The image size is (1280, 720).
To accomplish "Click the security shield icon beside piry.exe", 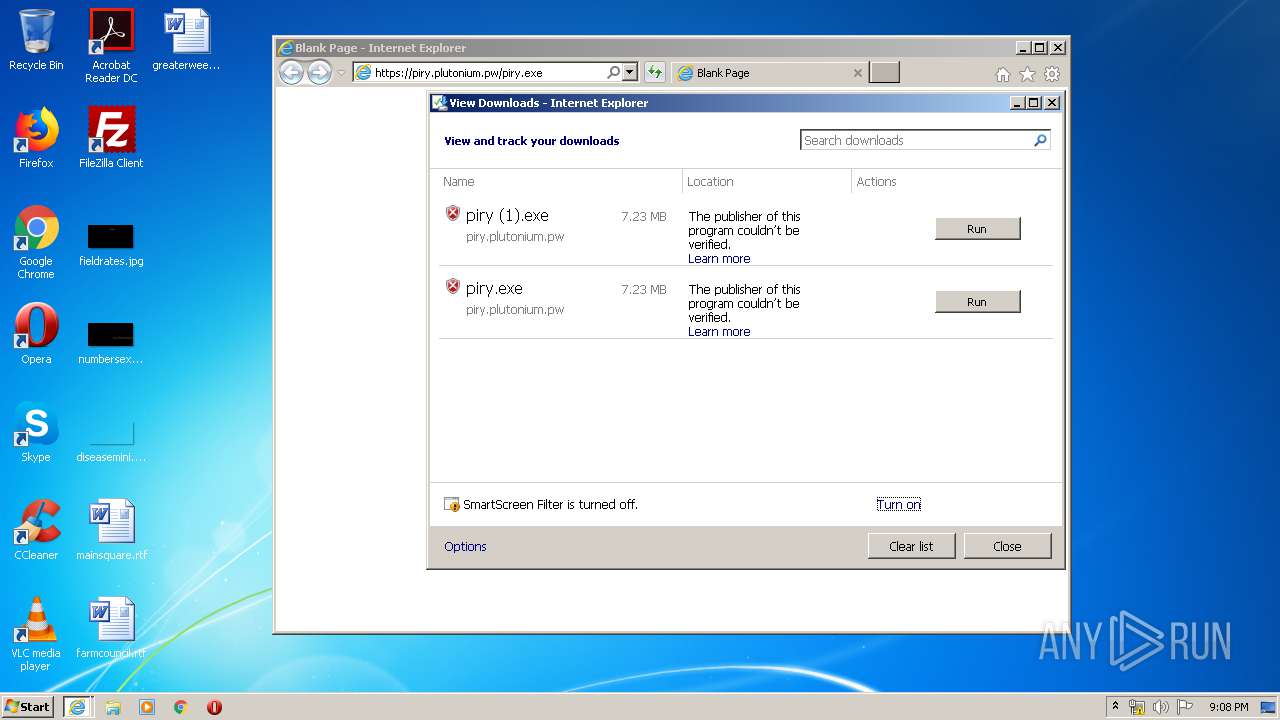I will click(452, 287).
